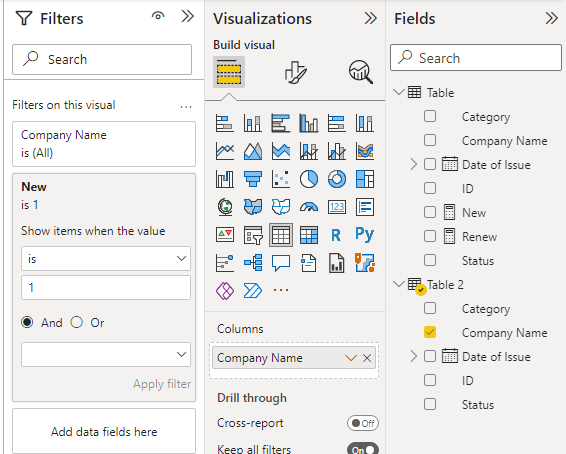The image size is (566, 454).
Task: Select the pie chart visual
Action: click(x=309, y=179)
